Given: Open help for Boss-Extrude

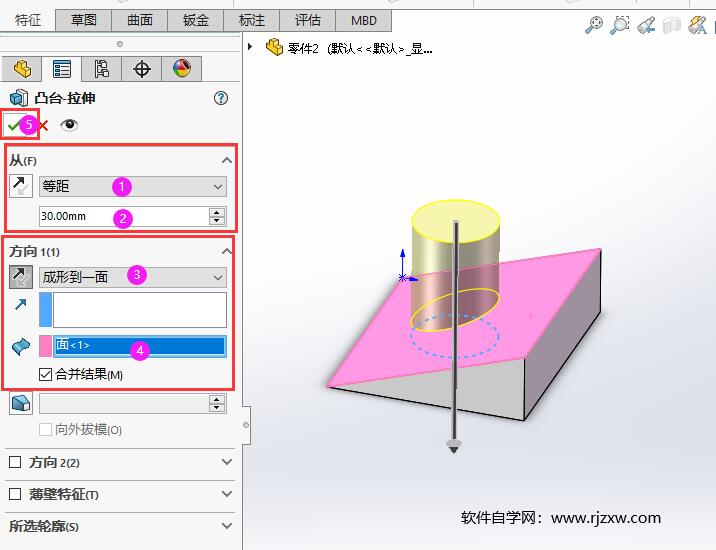Looking at the screenshot, I should click(221, 98).
